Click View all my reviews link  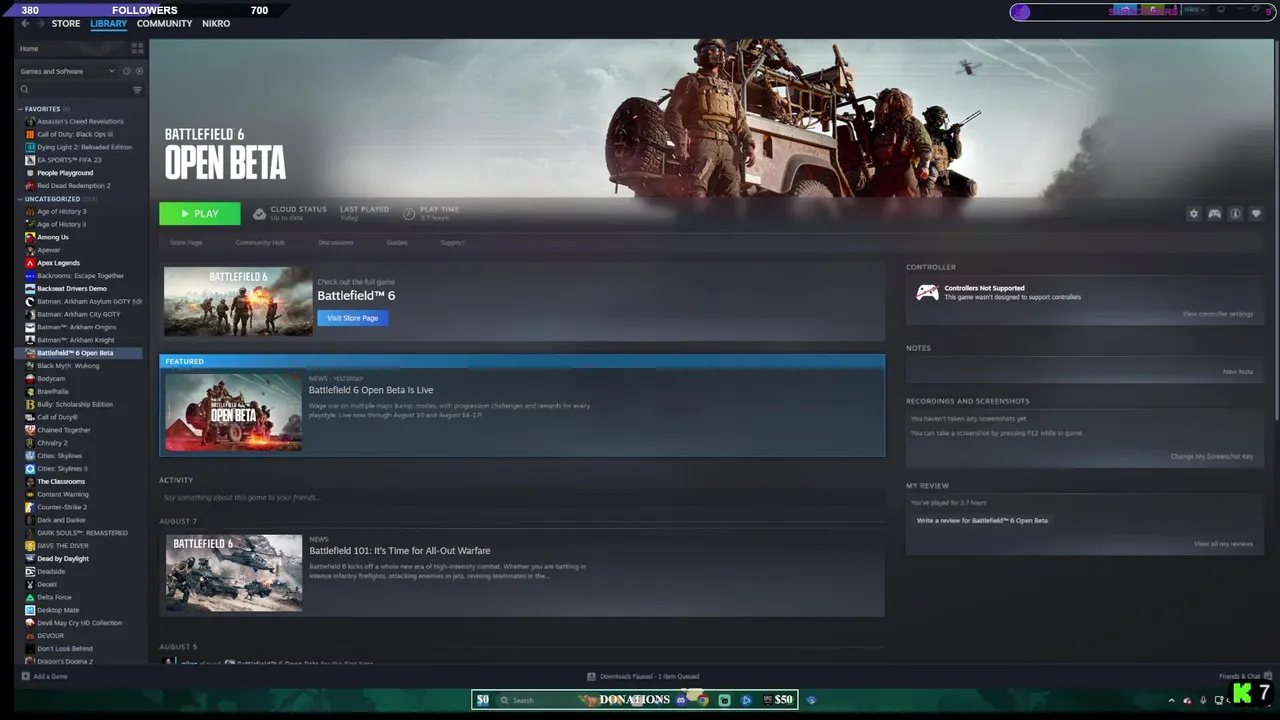tap(1223, 544)
